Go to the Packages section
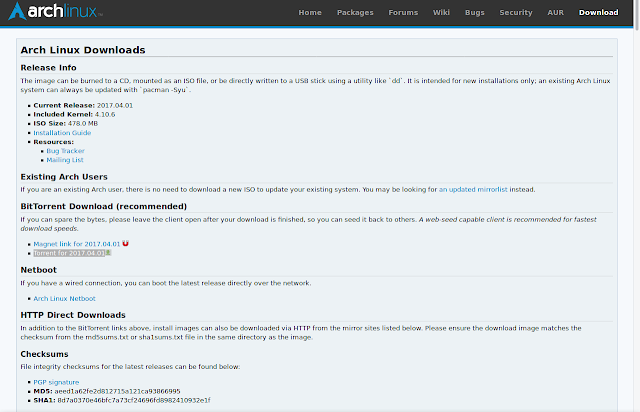Screen dimensions: 640x412 click(355, 13)
